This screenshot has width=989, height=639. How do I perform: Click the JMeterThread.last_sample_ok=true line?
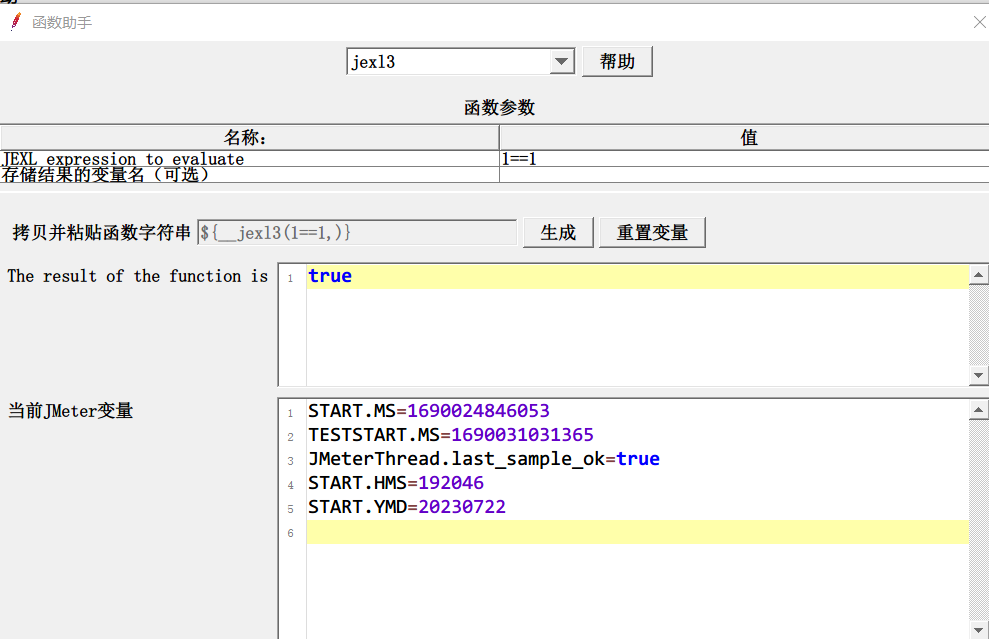pos(484,459)
